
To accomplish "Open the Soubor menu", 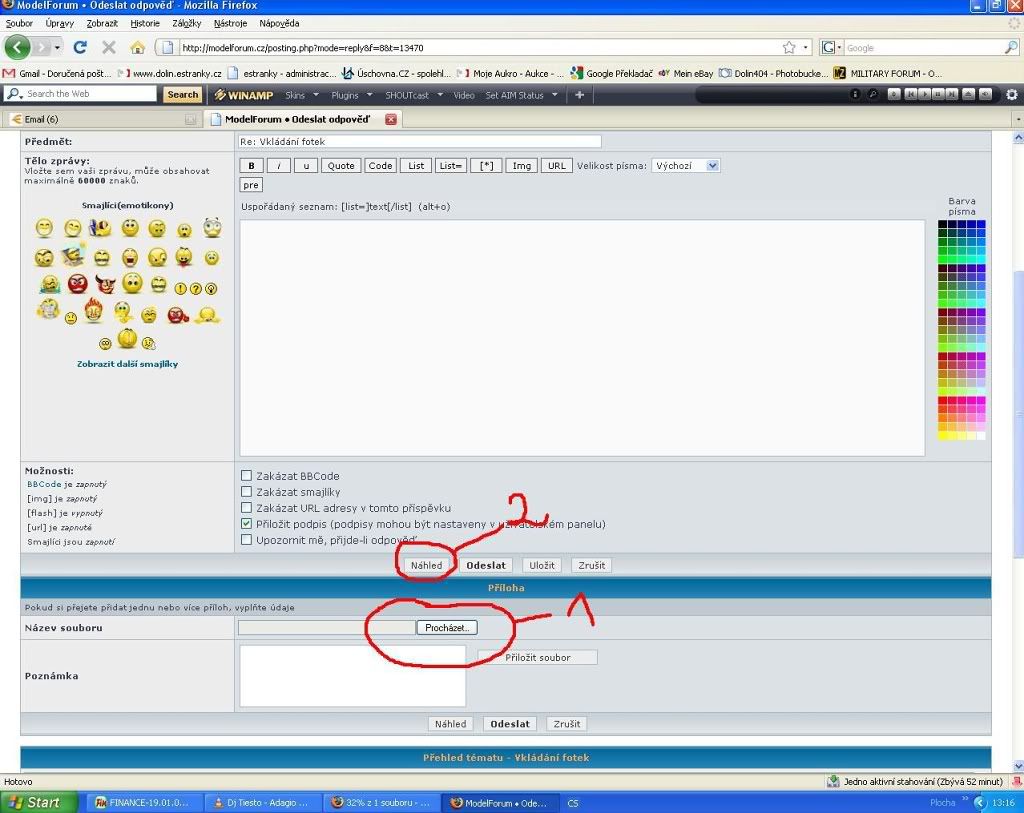I will [19, 23].
